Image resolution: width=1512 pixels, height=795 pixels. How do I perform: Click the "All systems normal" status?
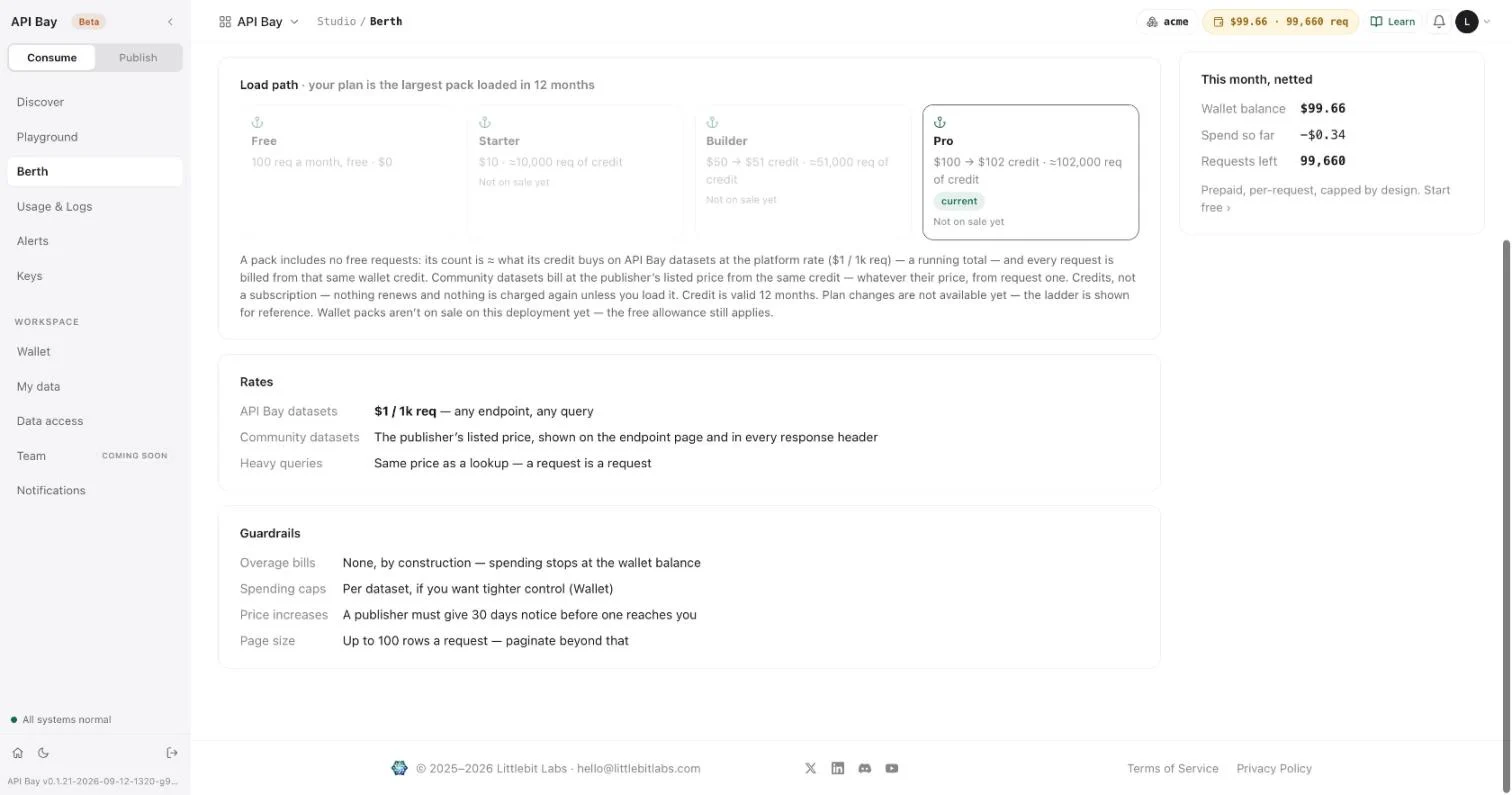61,720
